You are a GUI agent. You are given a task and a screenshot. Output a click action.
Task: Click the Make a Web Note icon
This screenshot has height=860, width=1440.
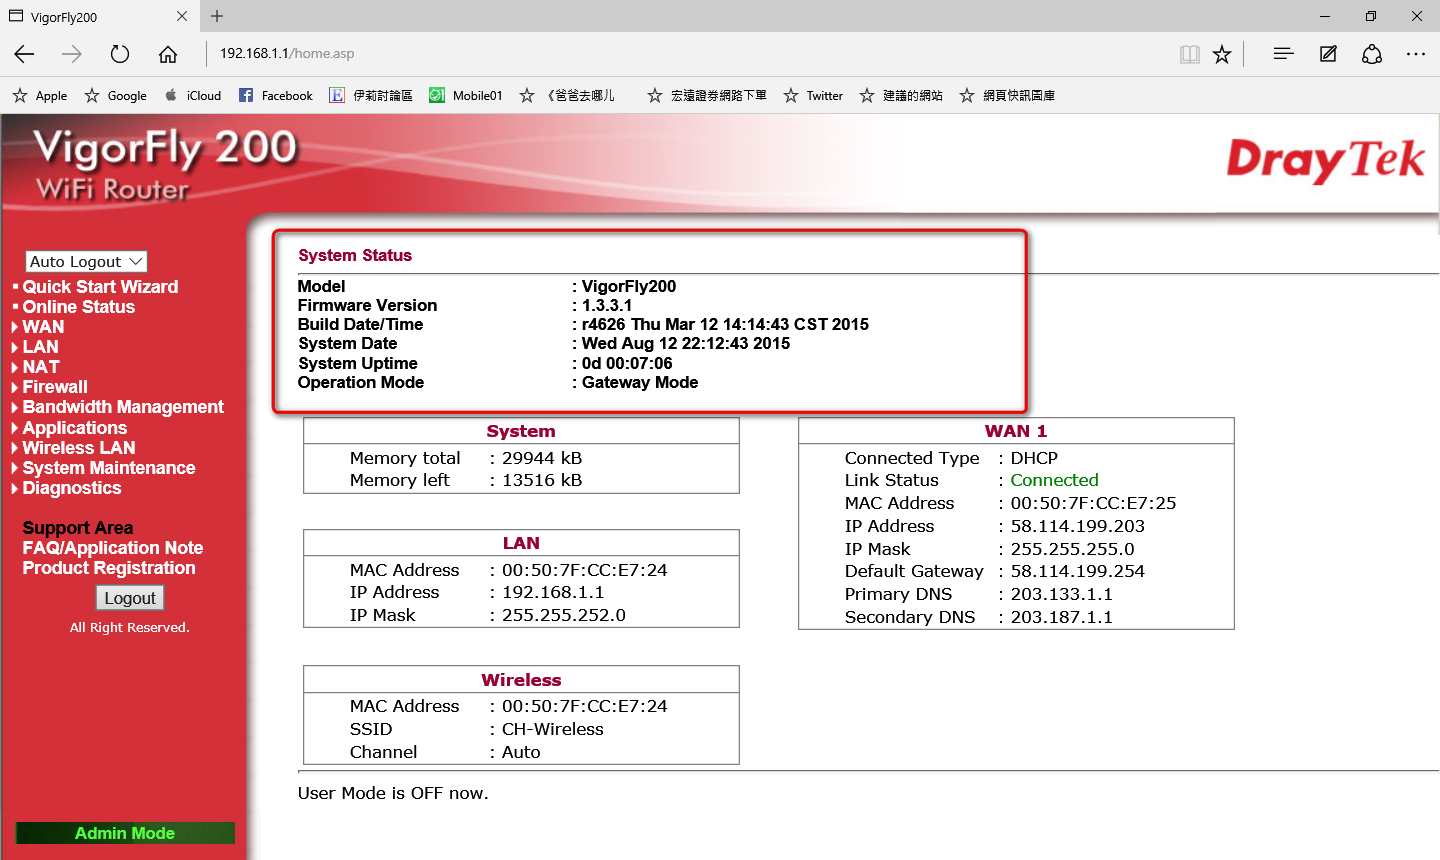1328,54
